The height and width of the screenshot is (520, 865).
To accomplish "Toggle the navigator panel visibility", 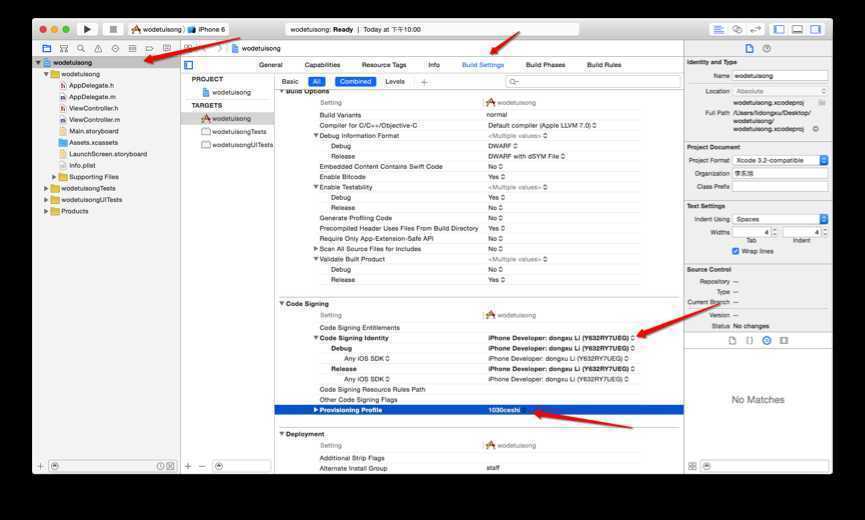I will click(x=779, y=29).
